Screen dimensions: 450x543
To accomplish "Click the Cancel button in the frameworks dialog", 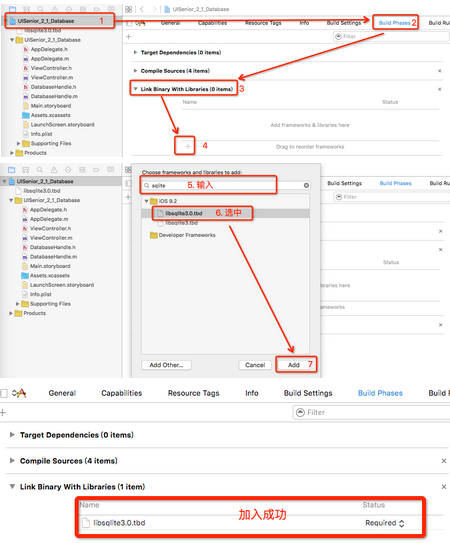I will click(255, 365).
